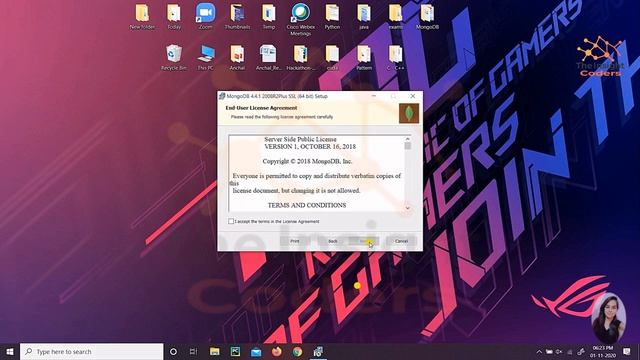This screenshot has height=360, width=640.
Task: Click the license scrollbar thumb
Action: tap(407, 146)
